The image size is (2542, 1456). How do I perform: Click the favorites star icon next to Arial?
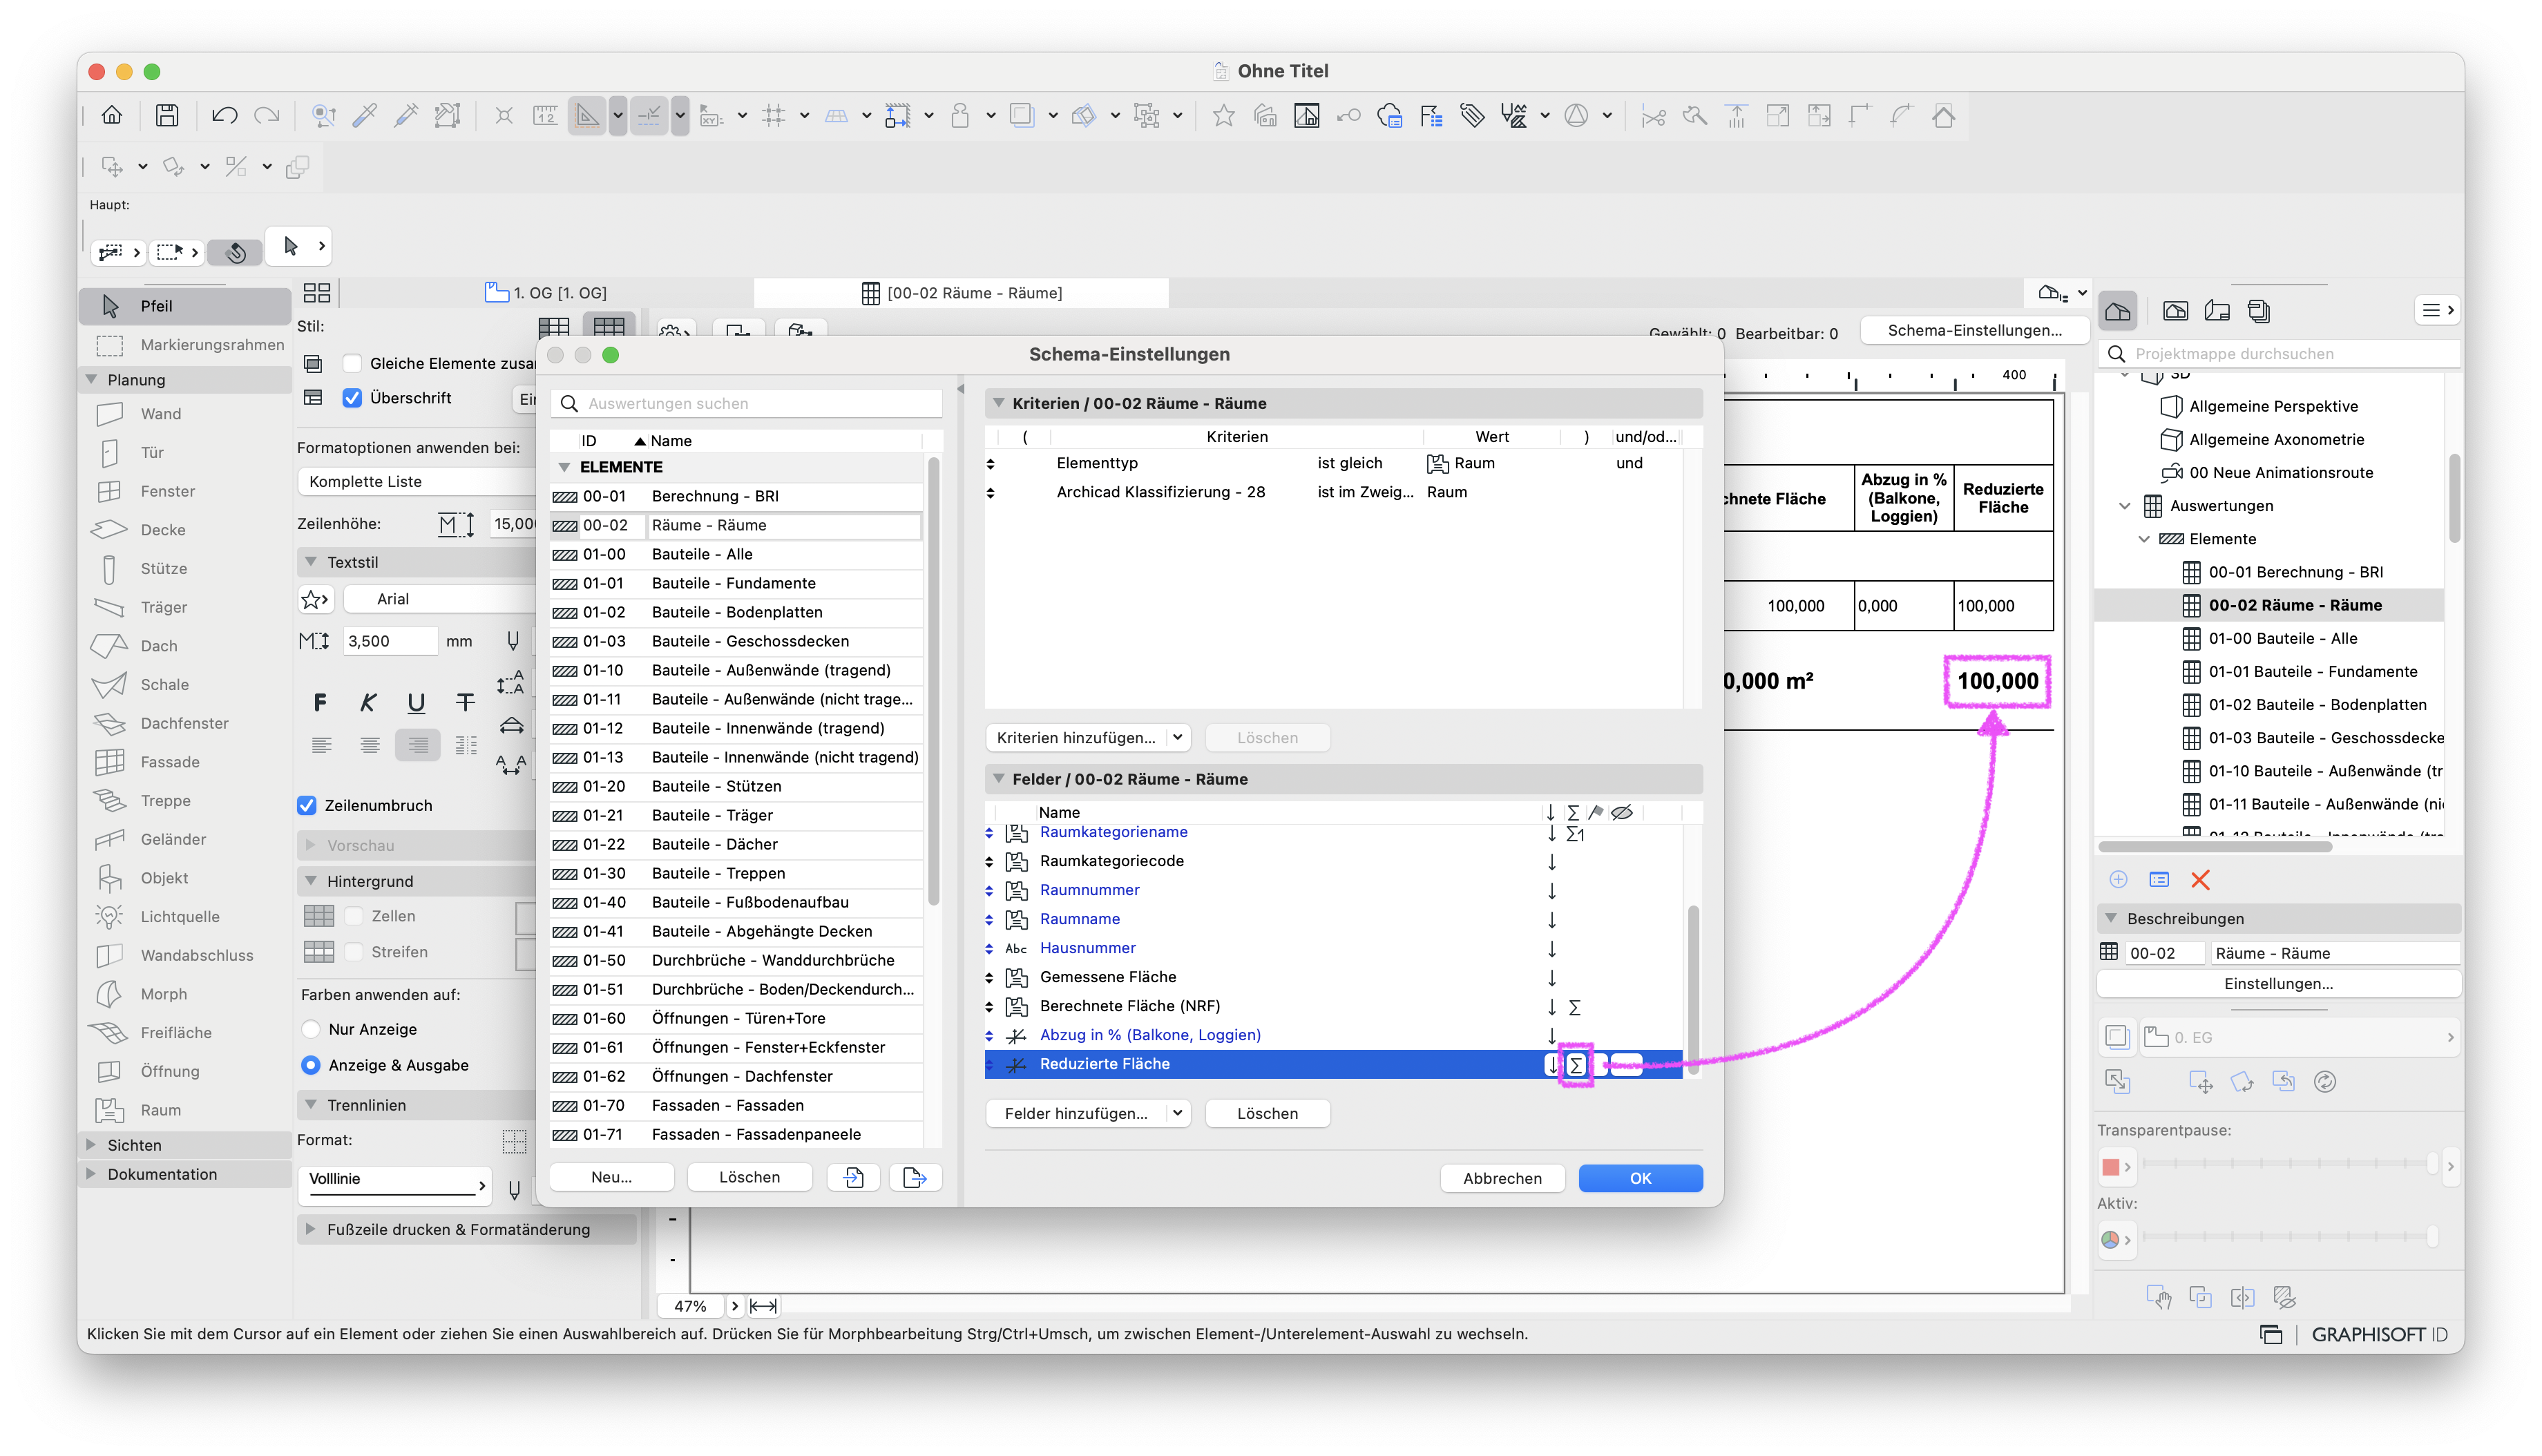315,599
